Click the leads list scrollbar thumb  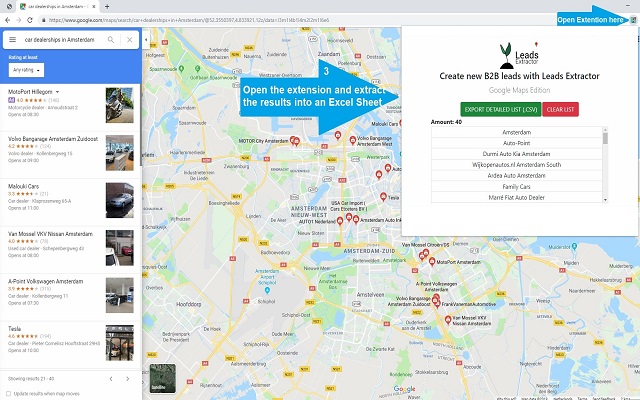click(x=605, y=138)
